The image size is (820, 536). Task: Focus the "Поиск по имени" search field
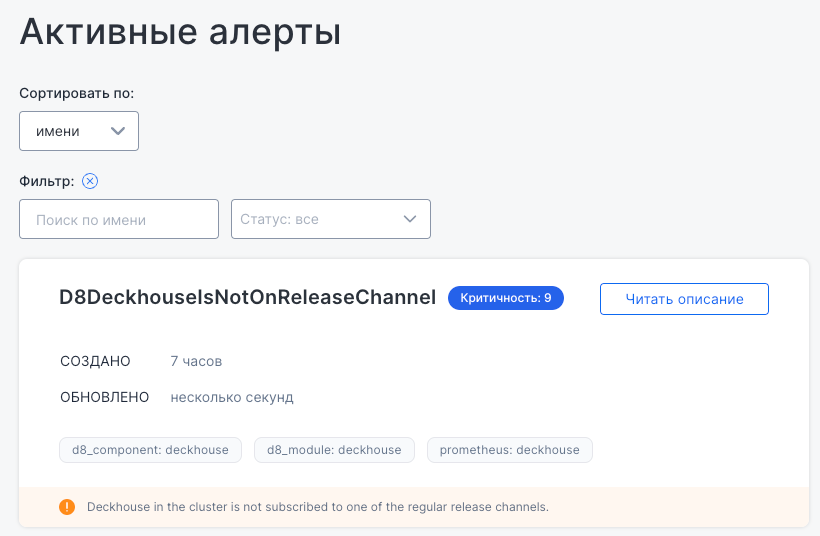coord(119,219)
